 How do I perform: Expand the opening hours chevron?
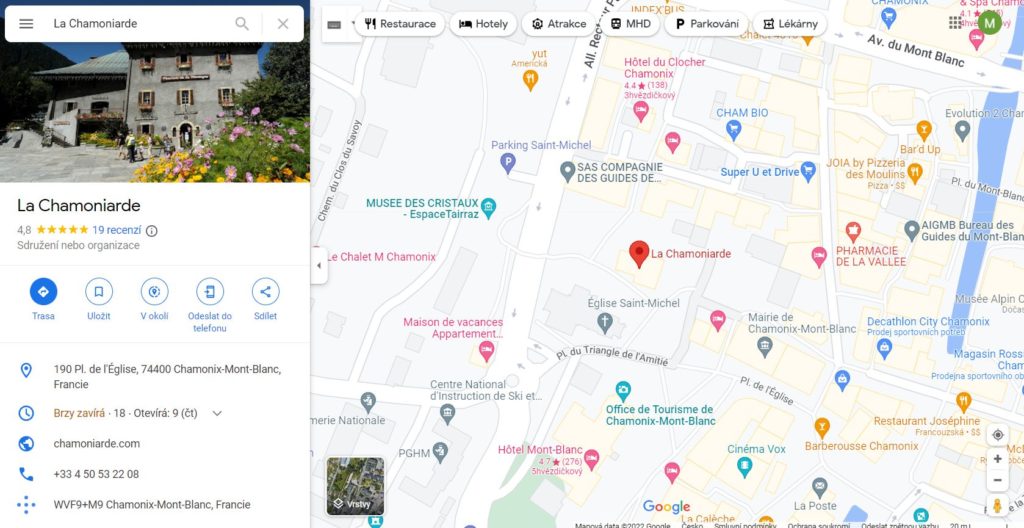(217, 413)
